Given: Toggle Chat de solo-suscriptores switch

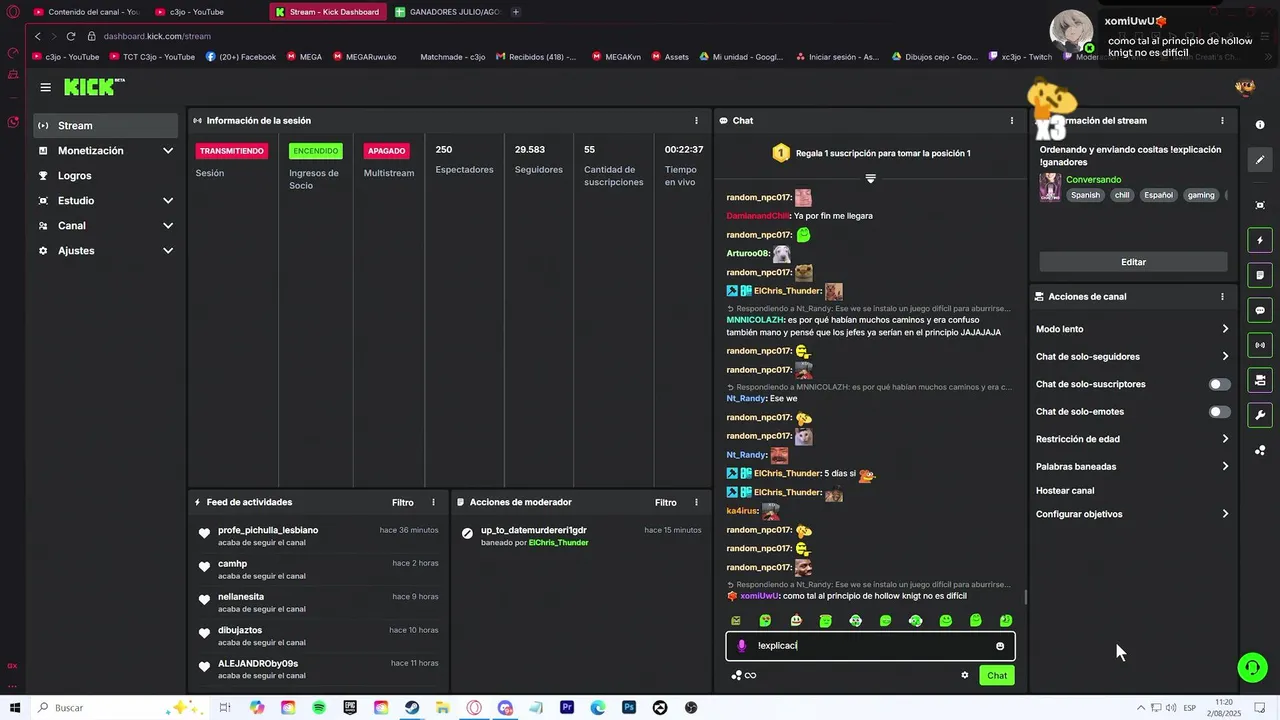Looking at the screenshot, I should point(1219,384).
